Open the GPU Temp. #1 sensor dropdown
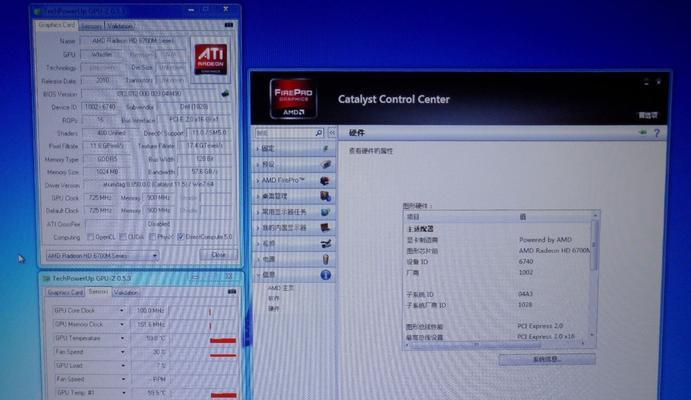The width and height of the screenshot is (691, 400). [x=123, y=393]
